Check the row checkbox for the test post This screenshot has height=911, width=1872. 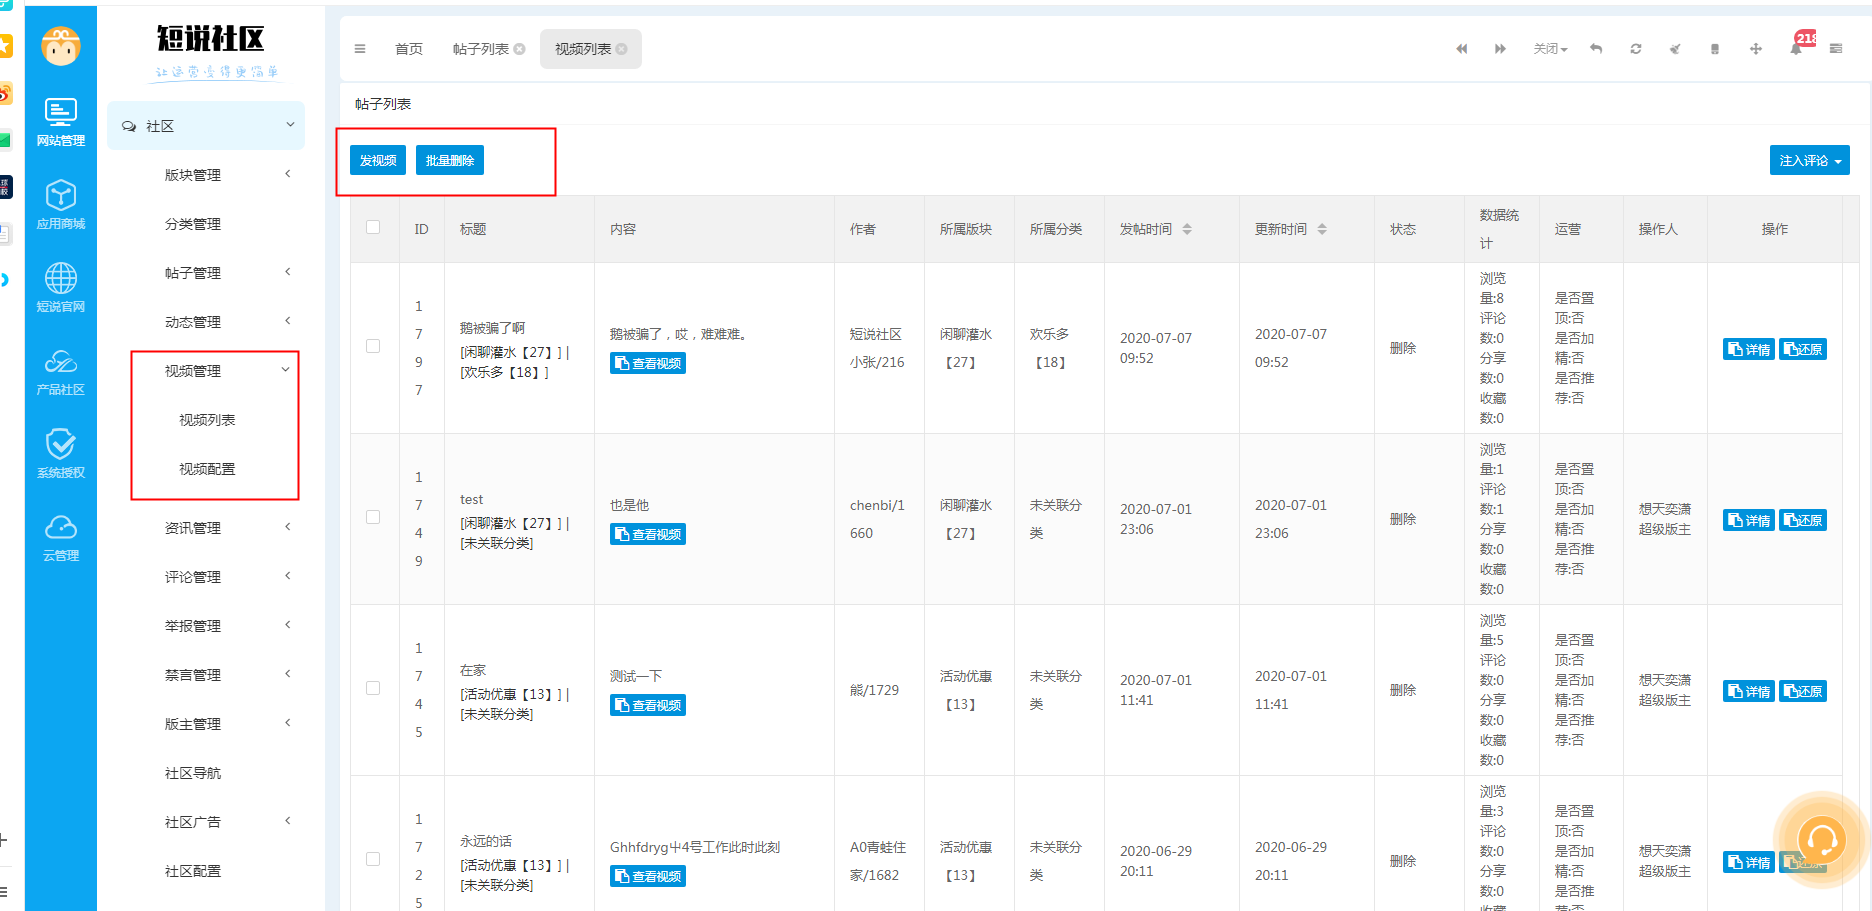click(373, 517)
